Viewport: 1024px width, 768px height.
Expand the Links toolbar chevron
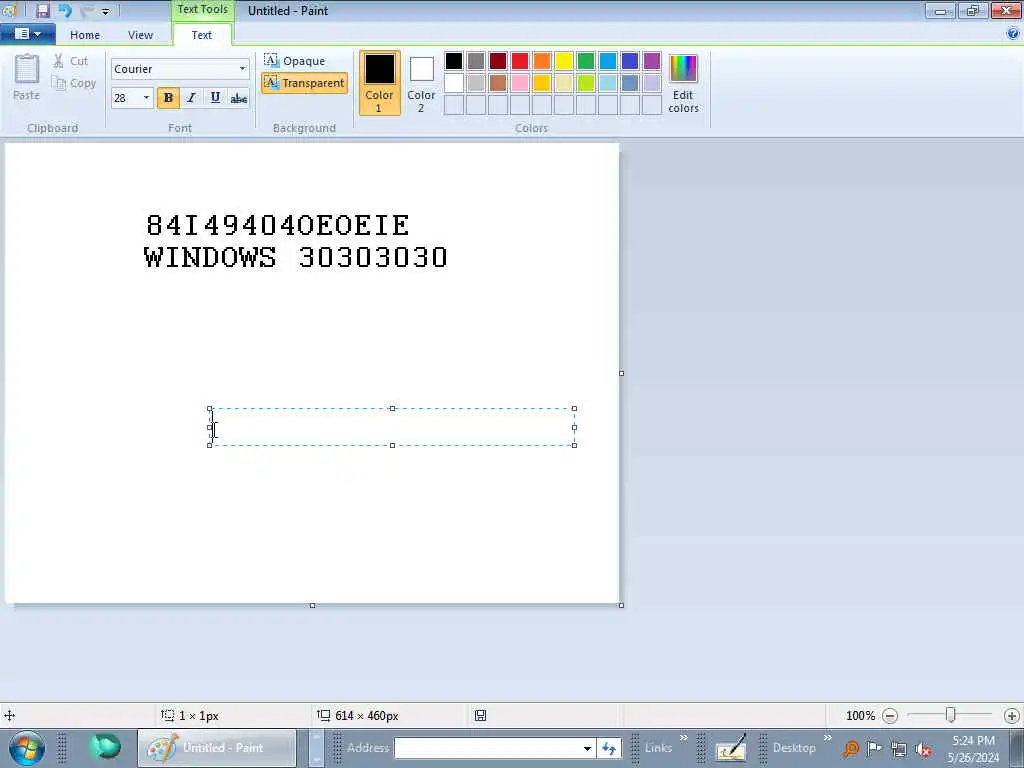click(x=684, y=738)
